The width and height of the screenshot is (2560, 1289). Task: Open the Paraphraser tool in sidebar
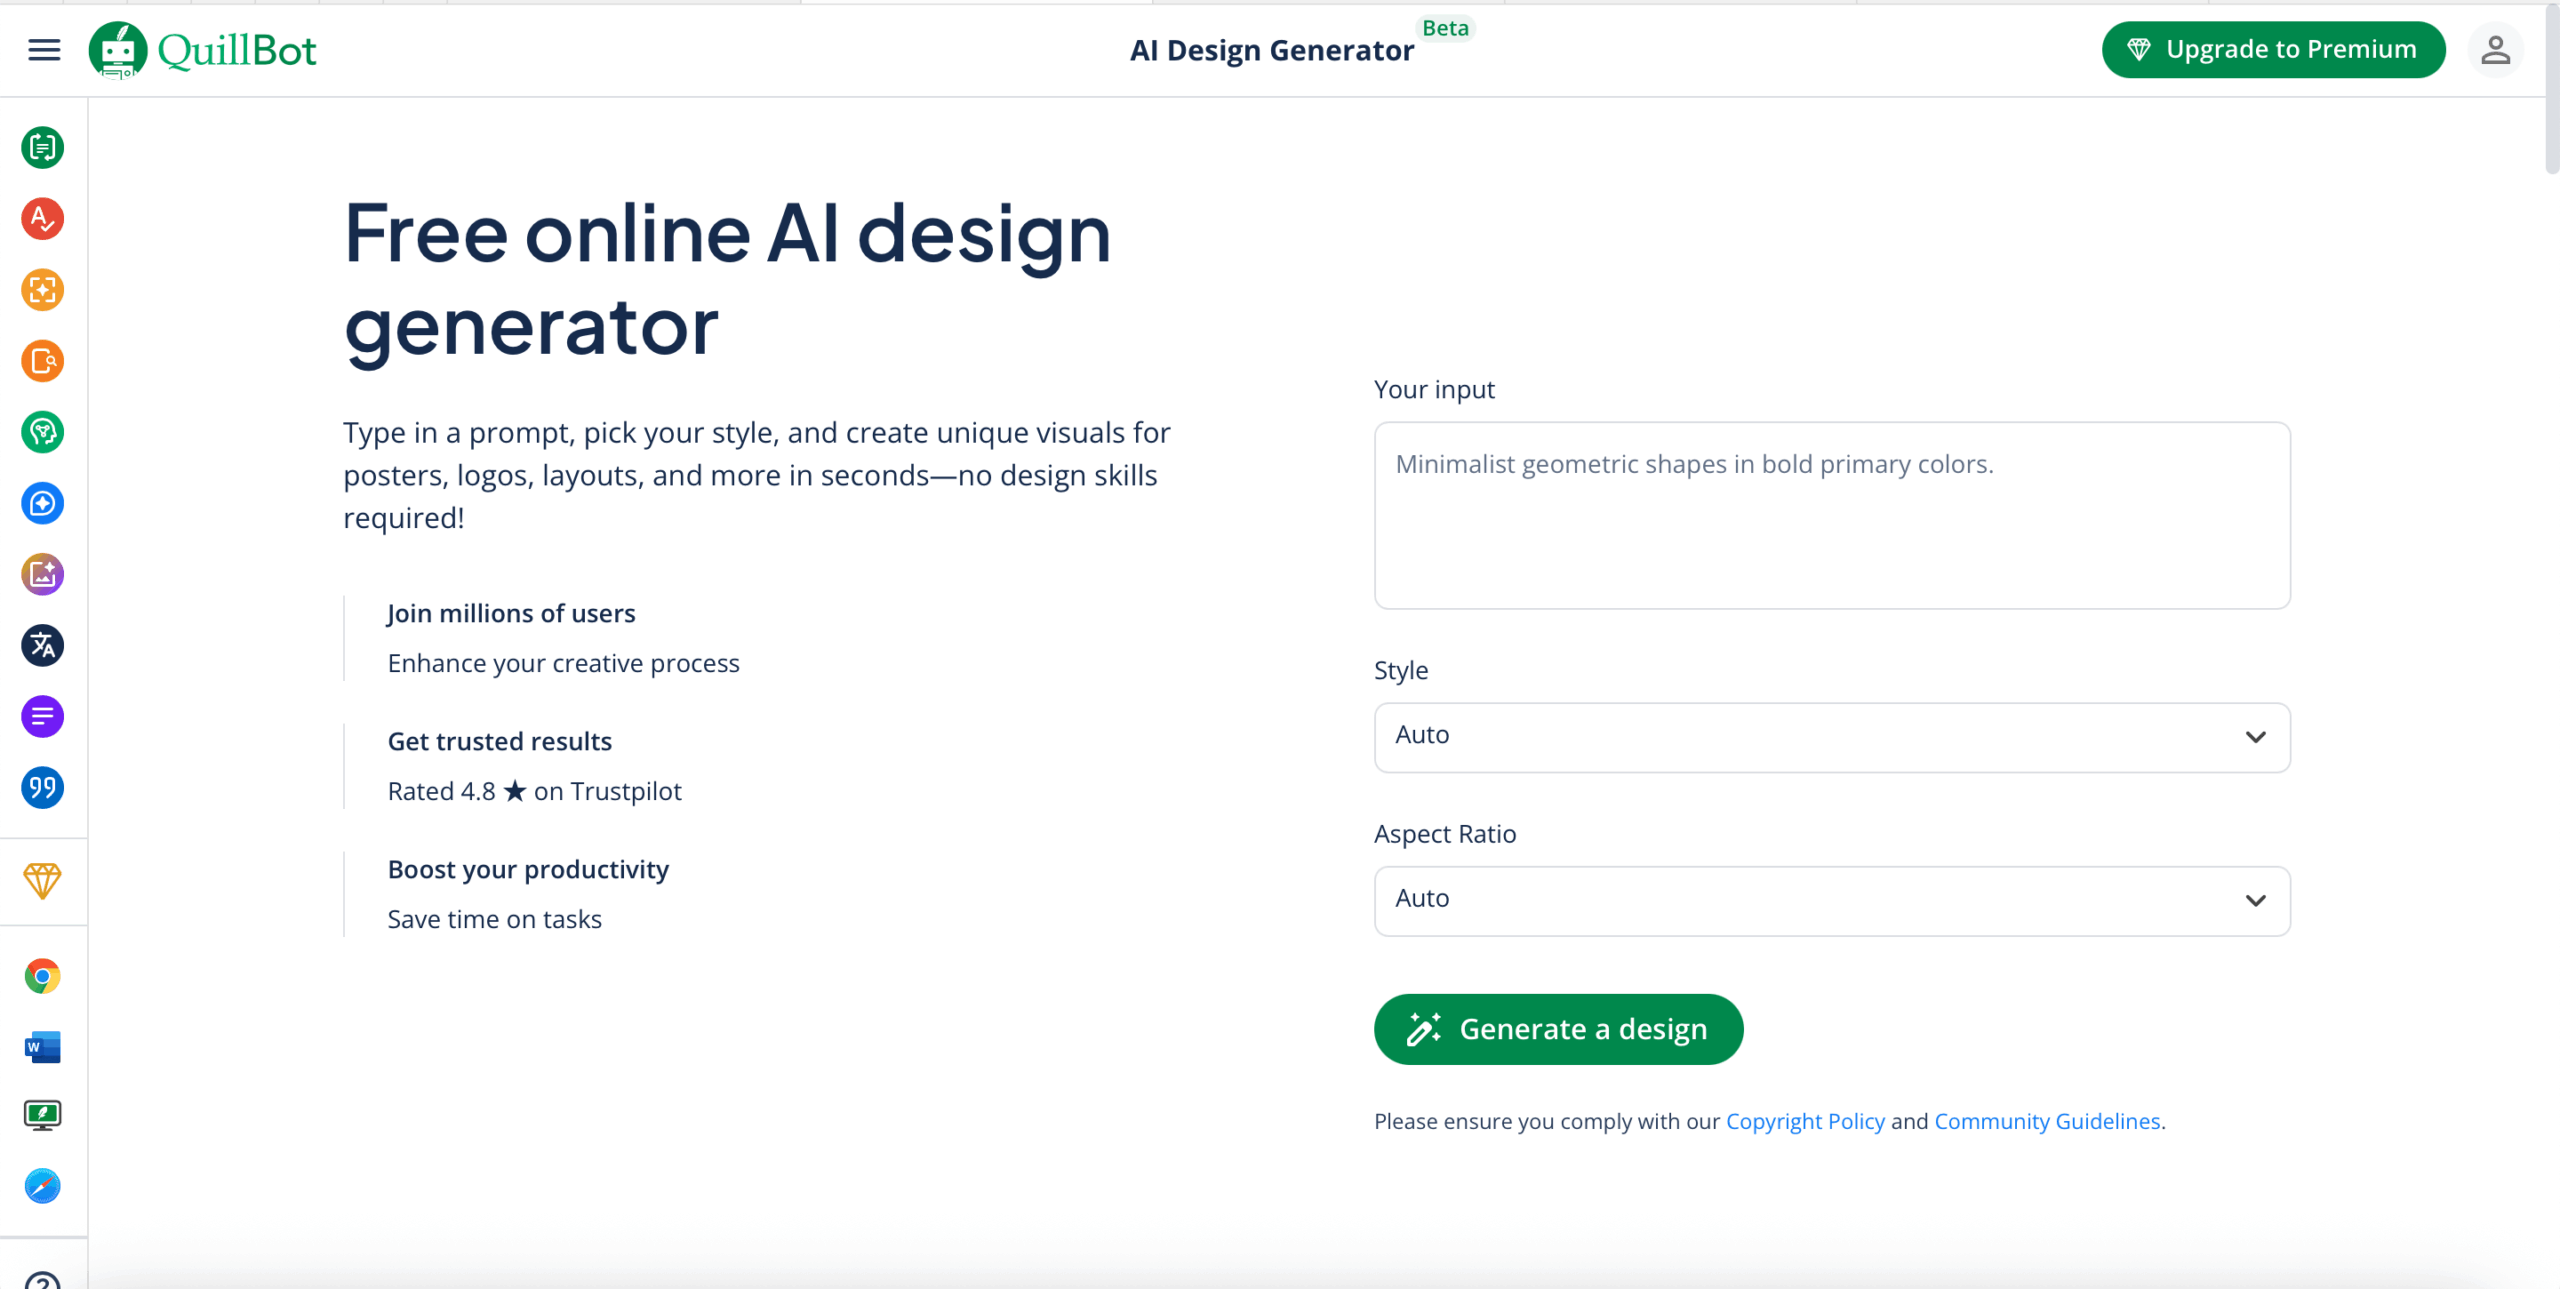(43, 148)
